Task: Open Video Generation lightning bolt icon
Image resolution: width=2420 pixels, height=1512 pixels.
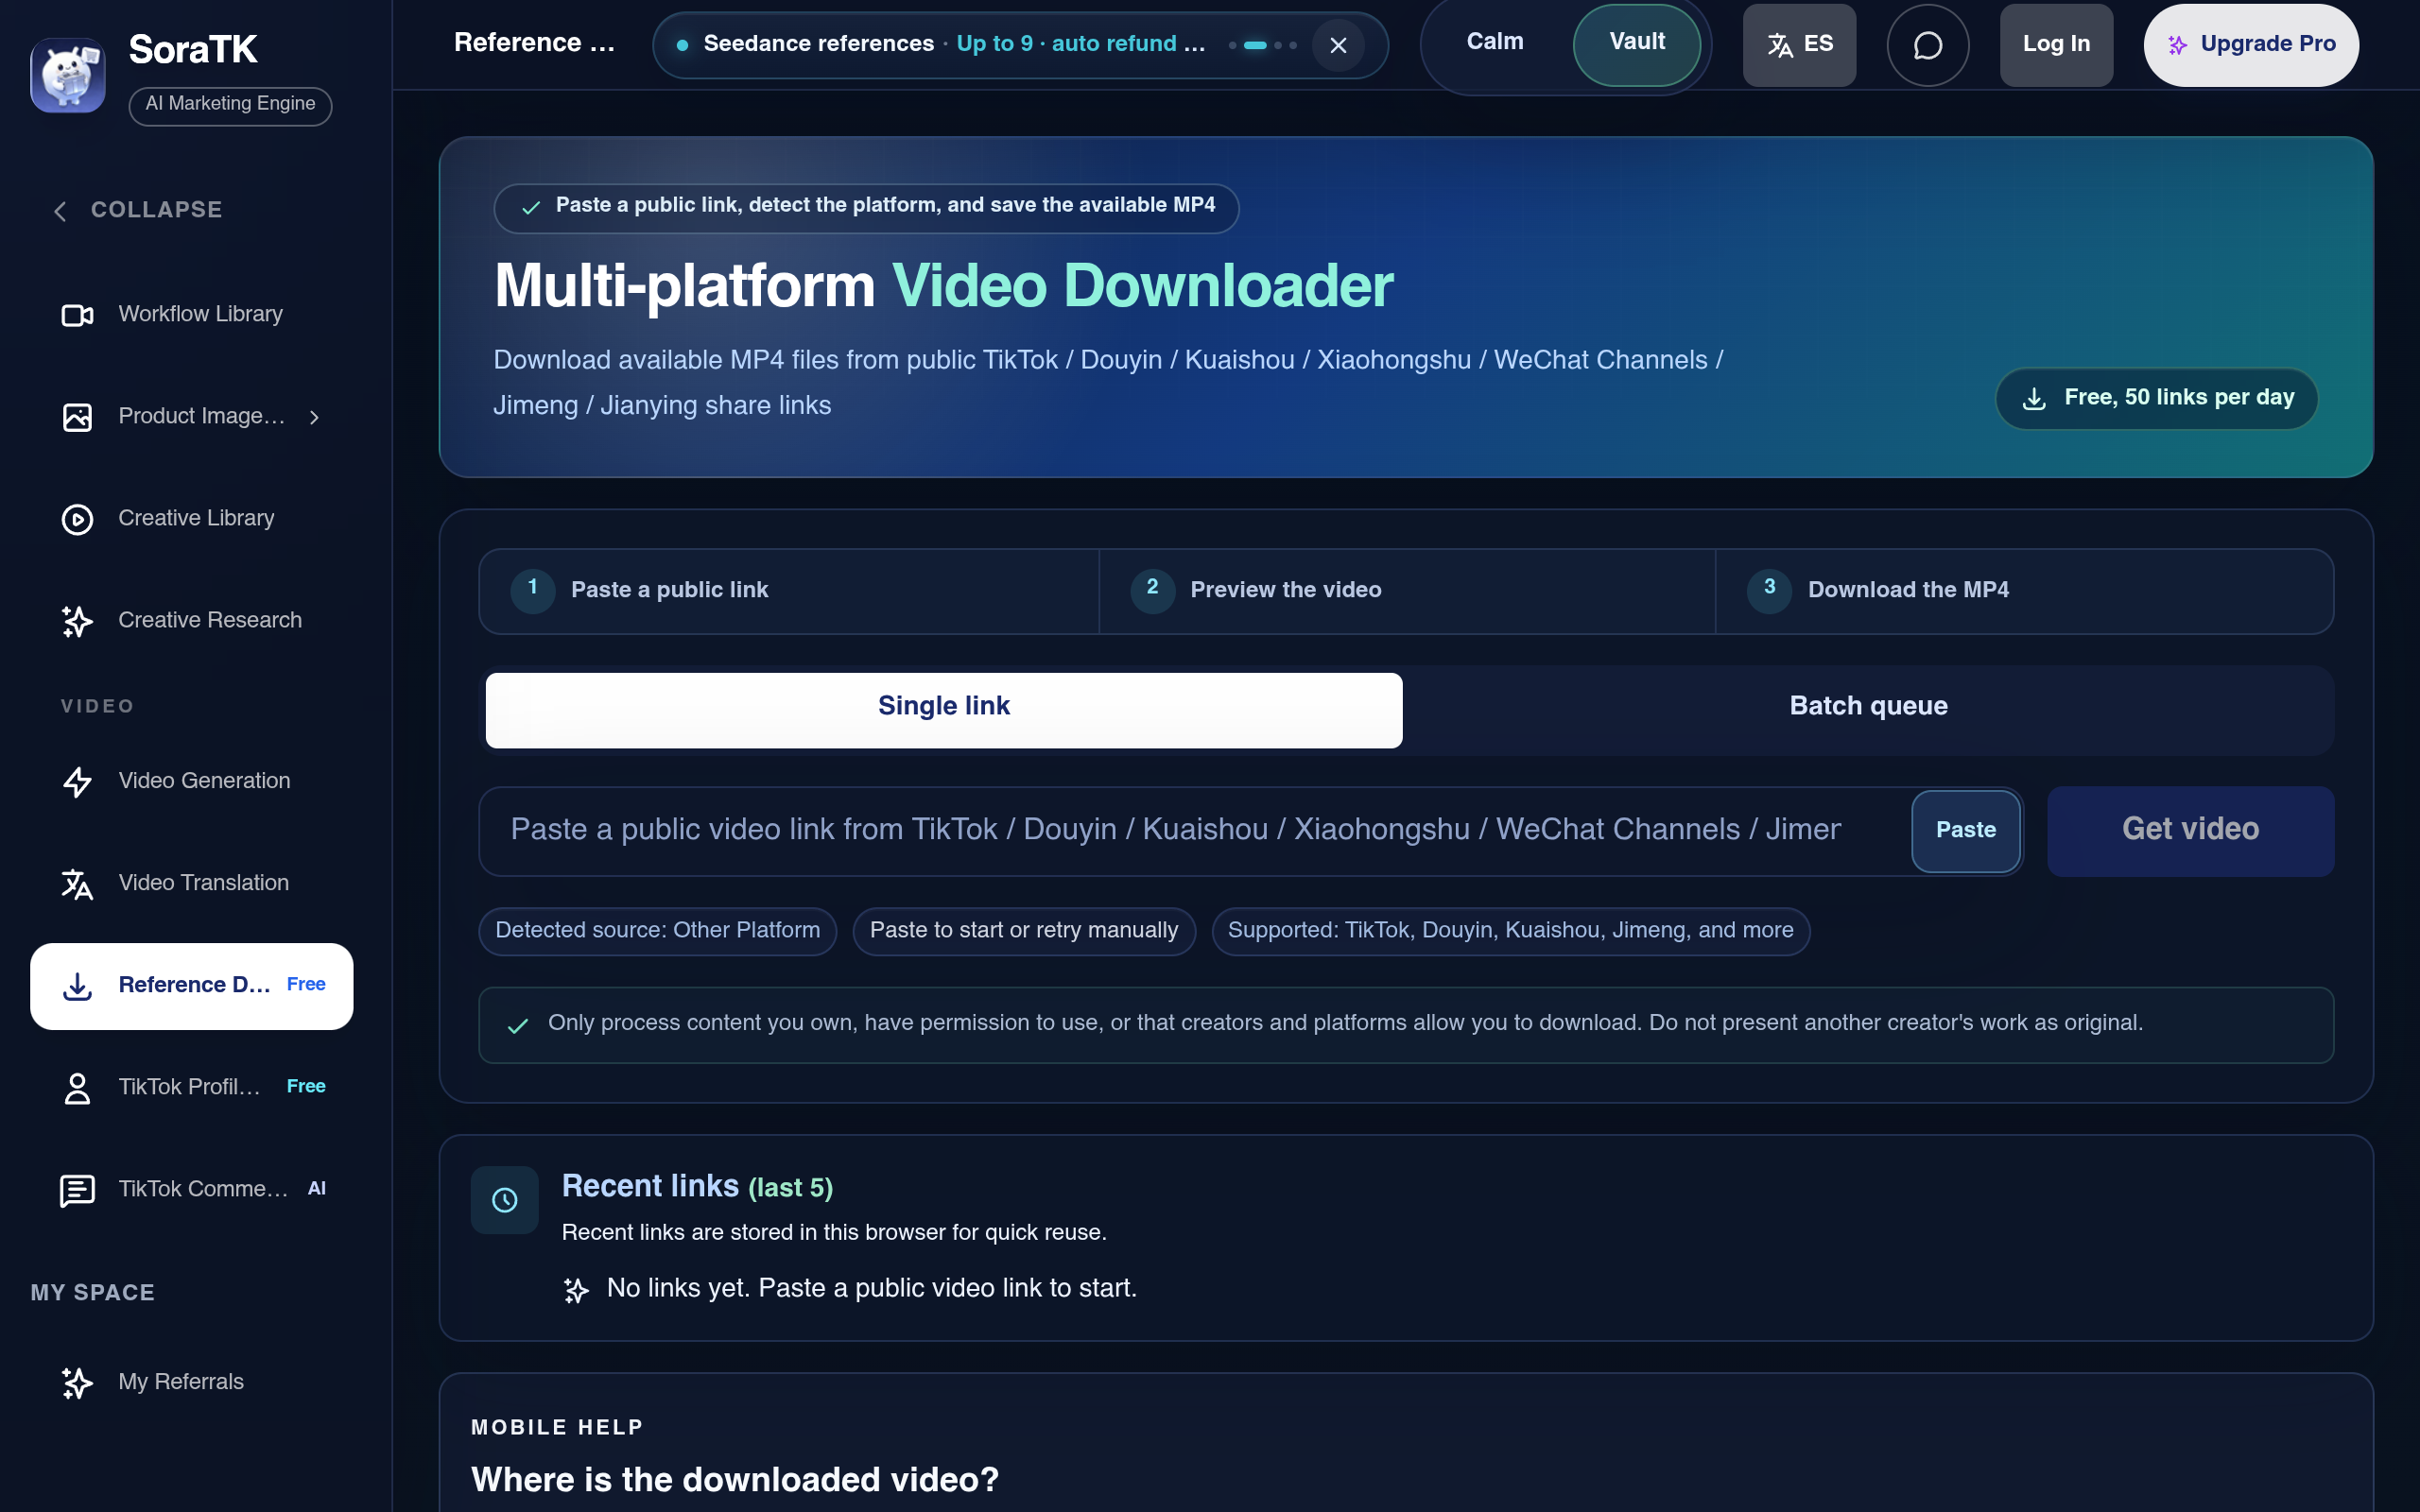Action: pos(77,781)
